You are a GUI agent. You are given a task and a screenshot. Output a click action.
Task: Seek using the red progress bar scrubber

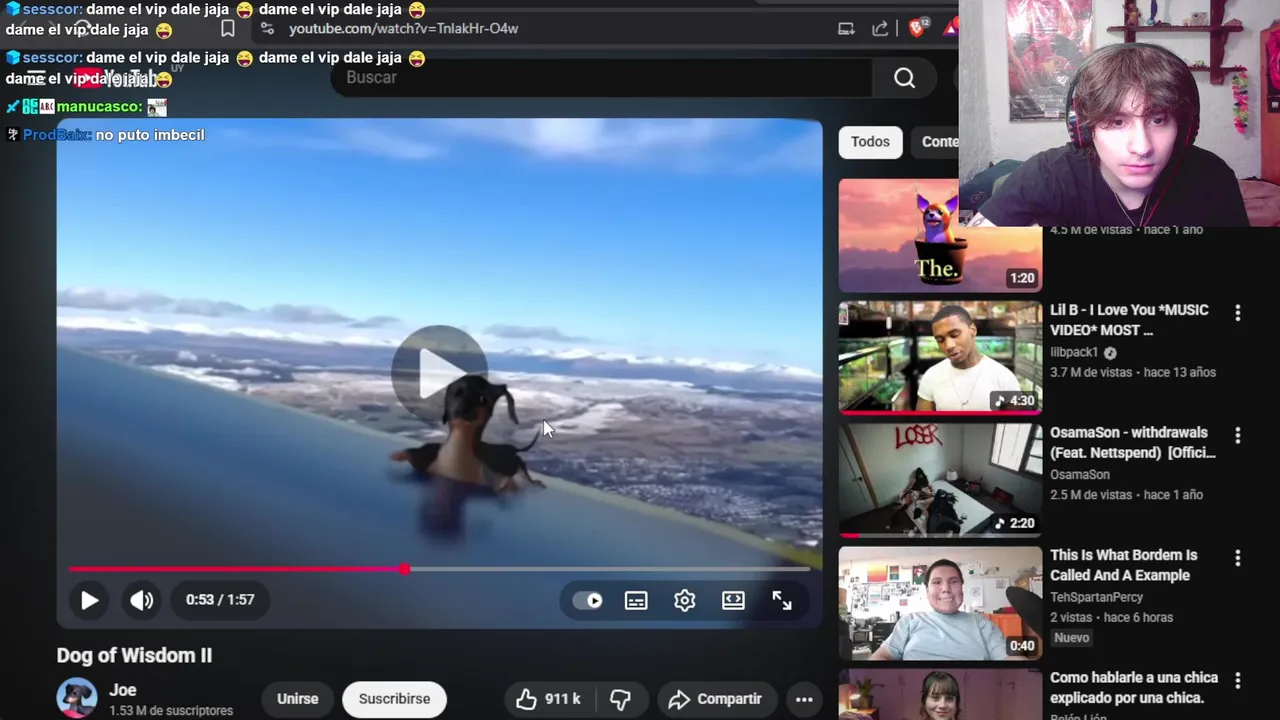[404, 569]
